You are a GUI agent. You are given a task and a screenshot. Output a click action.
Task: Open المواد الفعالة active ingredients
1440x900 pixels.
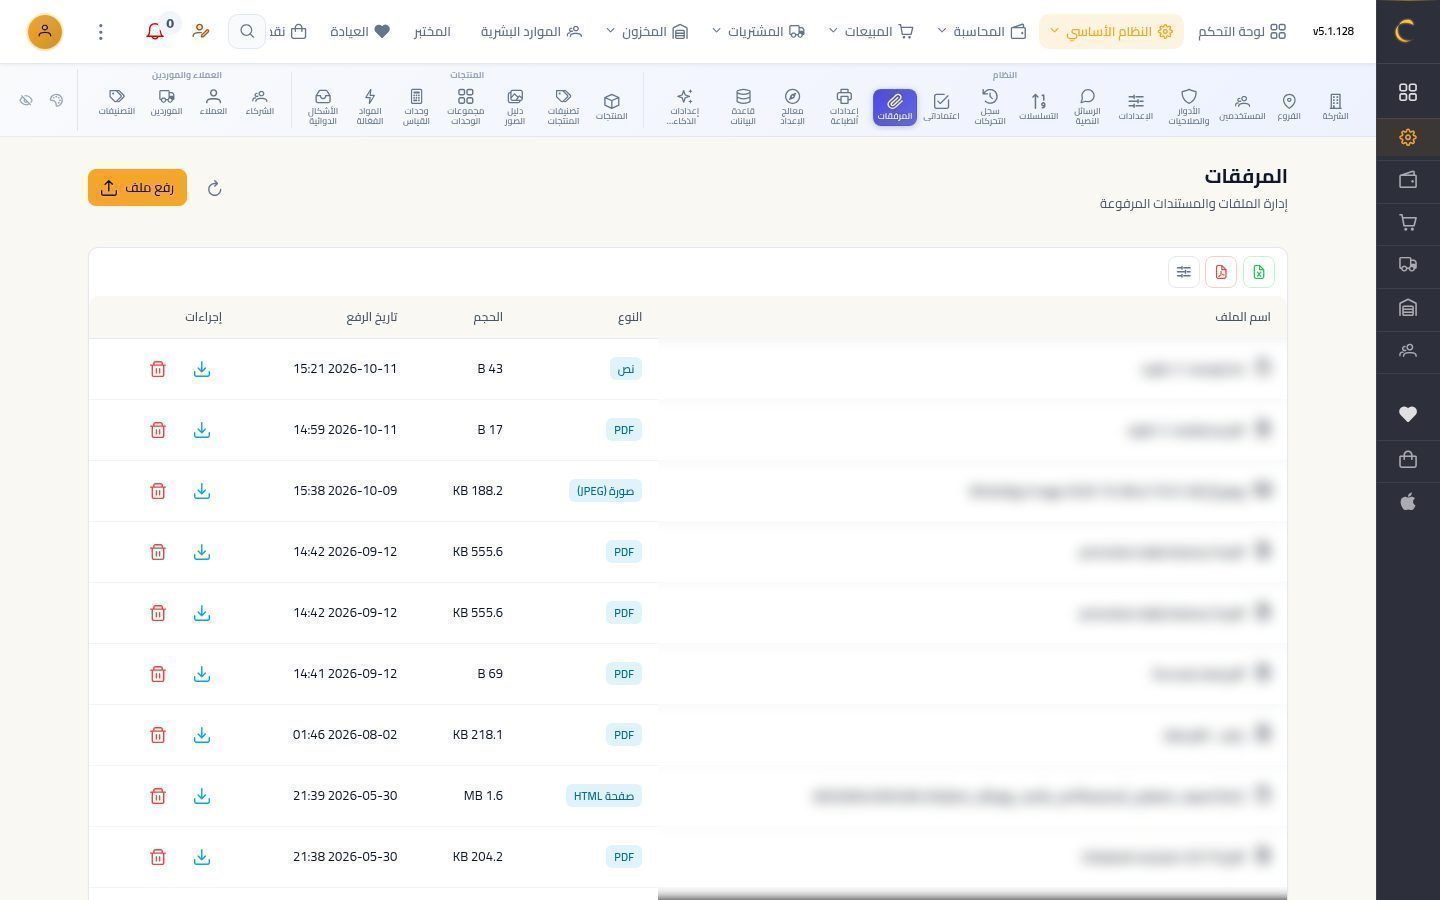coord(370,107)
